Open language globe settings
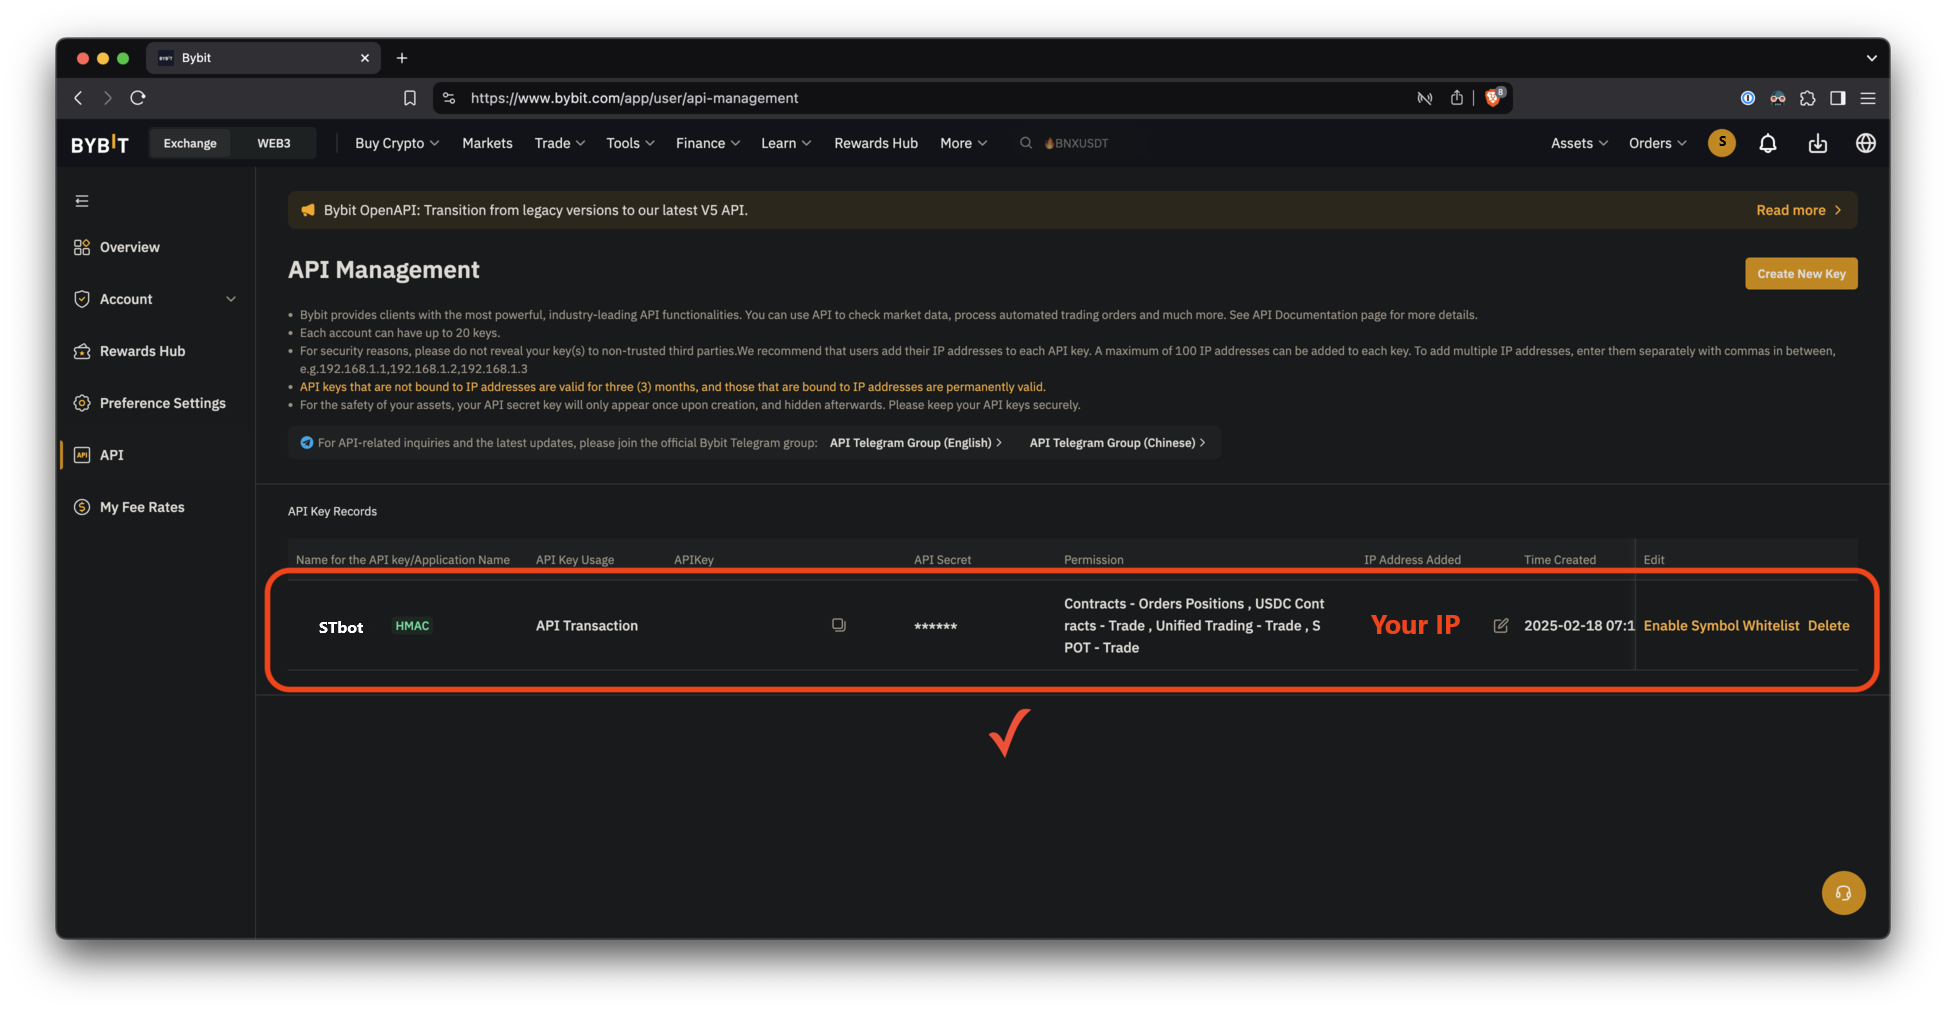 click(x=1865, y=143)
